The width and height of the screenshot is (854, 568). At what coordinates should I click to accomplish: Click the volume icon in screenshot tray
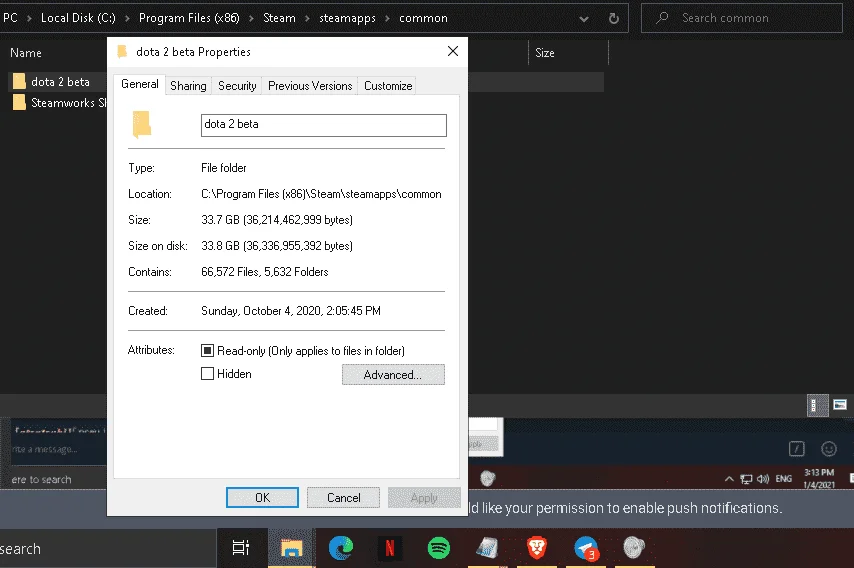pyautogui.click(x=762, y=479)
